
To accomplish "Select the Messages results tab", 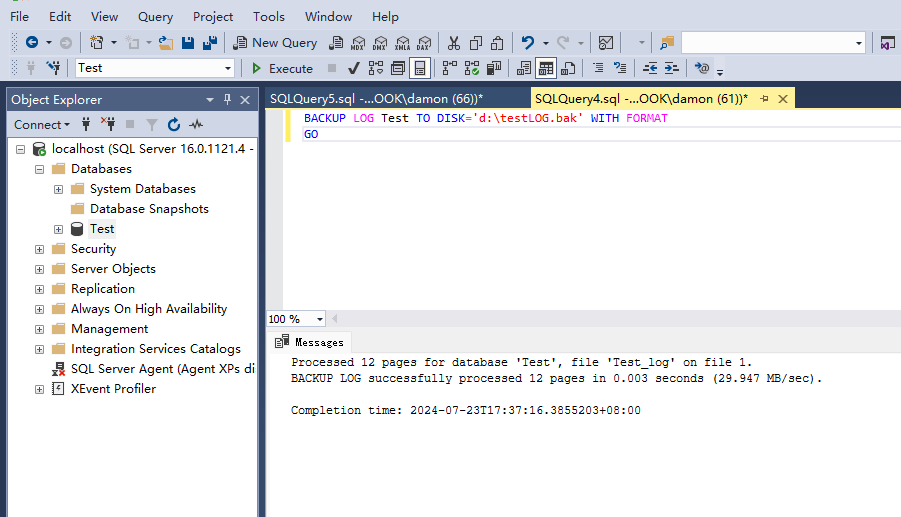I will 310,342.
